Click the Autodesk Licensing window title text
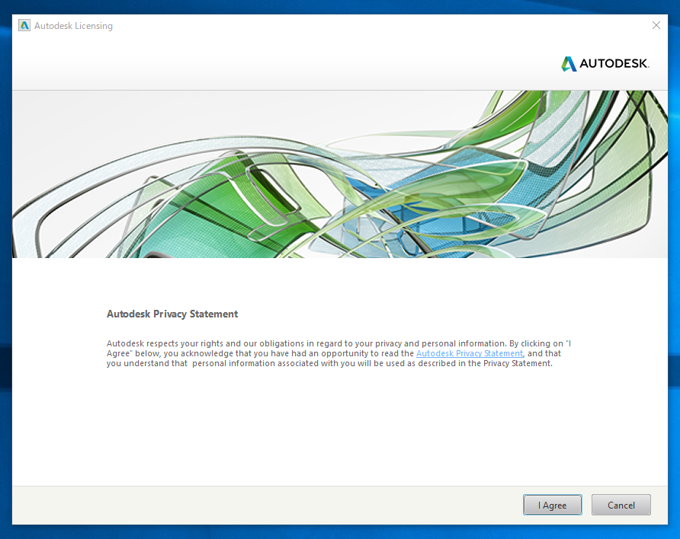The width and height of the screenshot is (680, 539). [x=73, y=26]
